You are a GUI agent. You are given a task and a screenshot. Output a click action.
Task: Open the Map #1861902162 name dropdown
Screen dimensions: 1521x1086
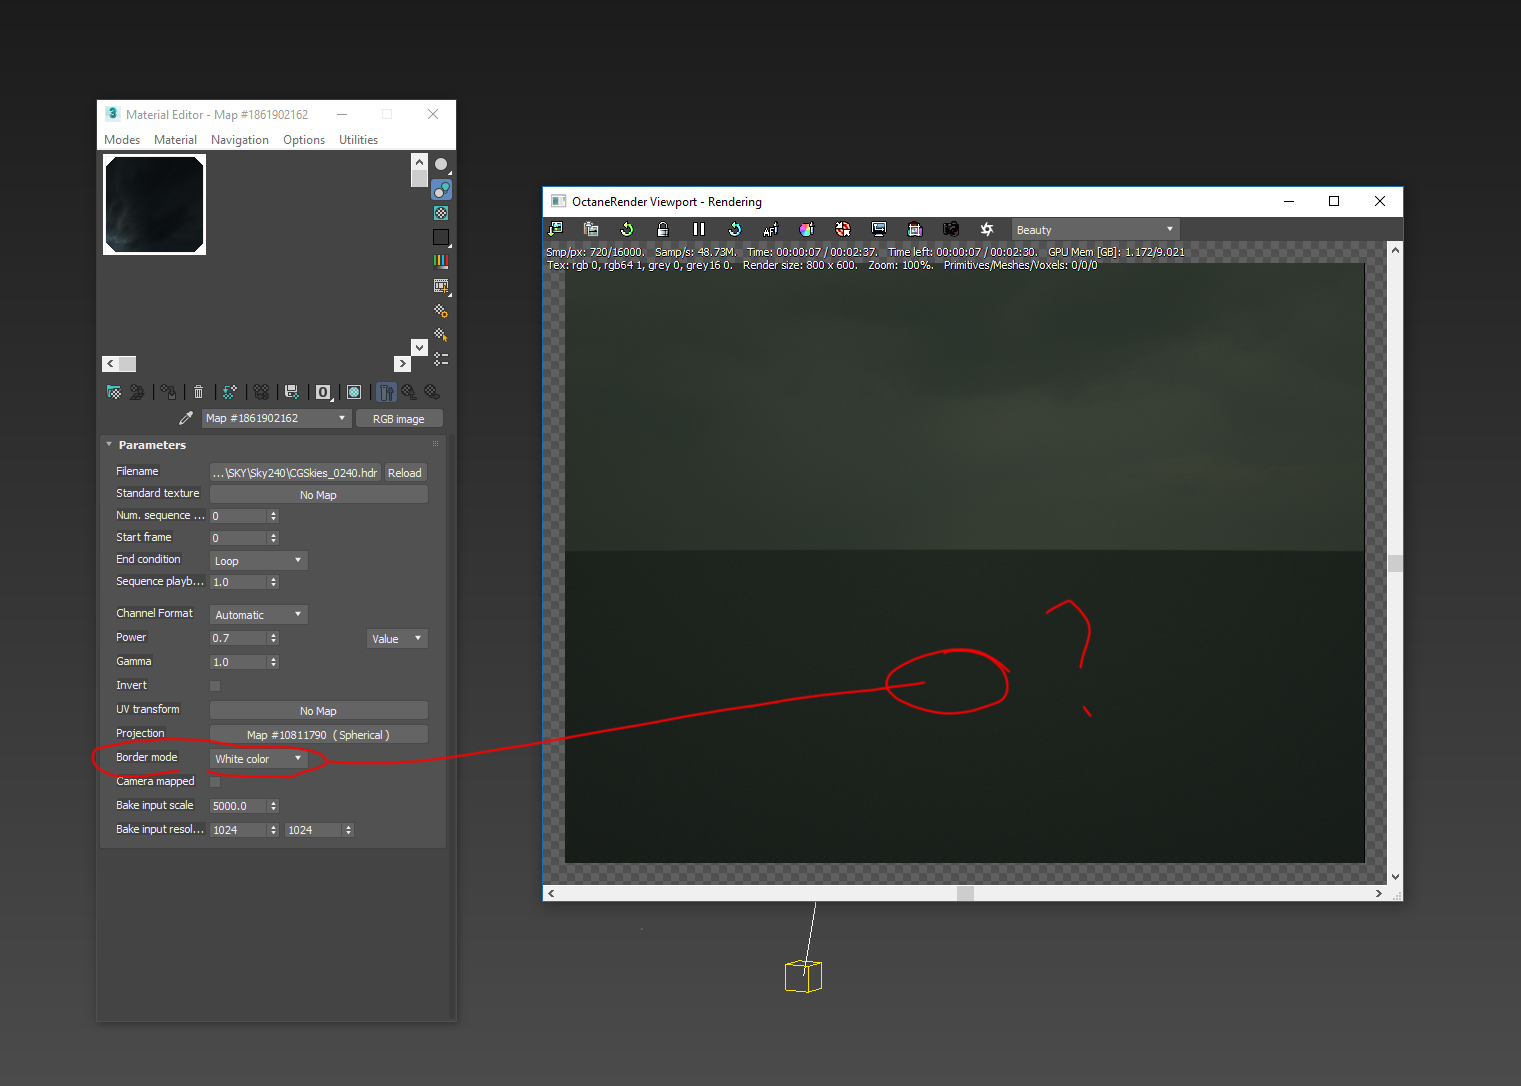pos(276,418)
